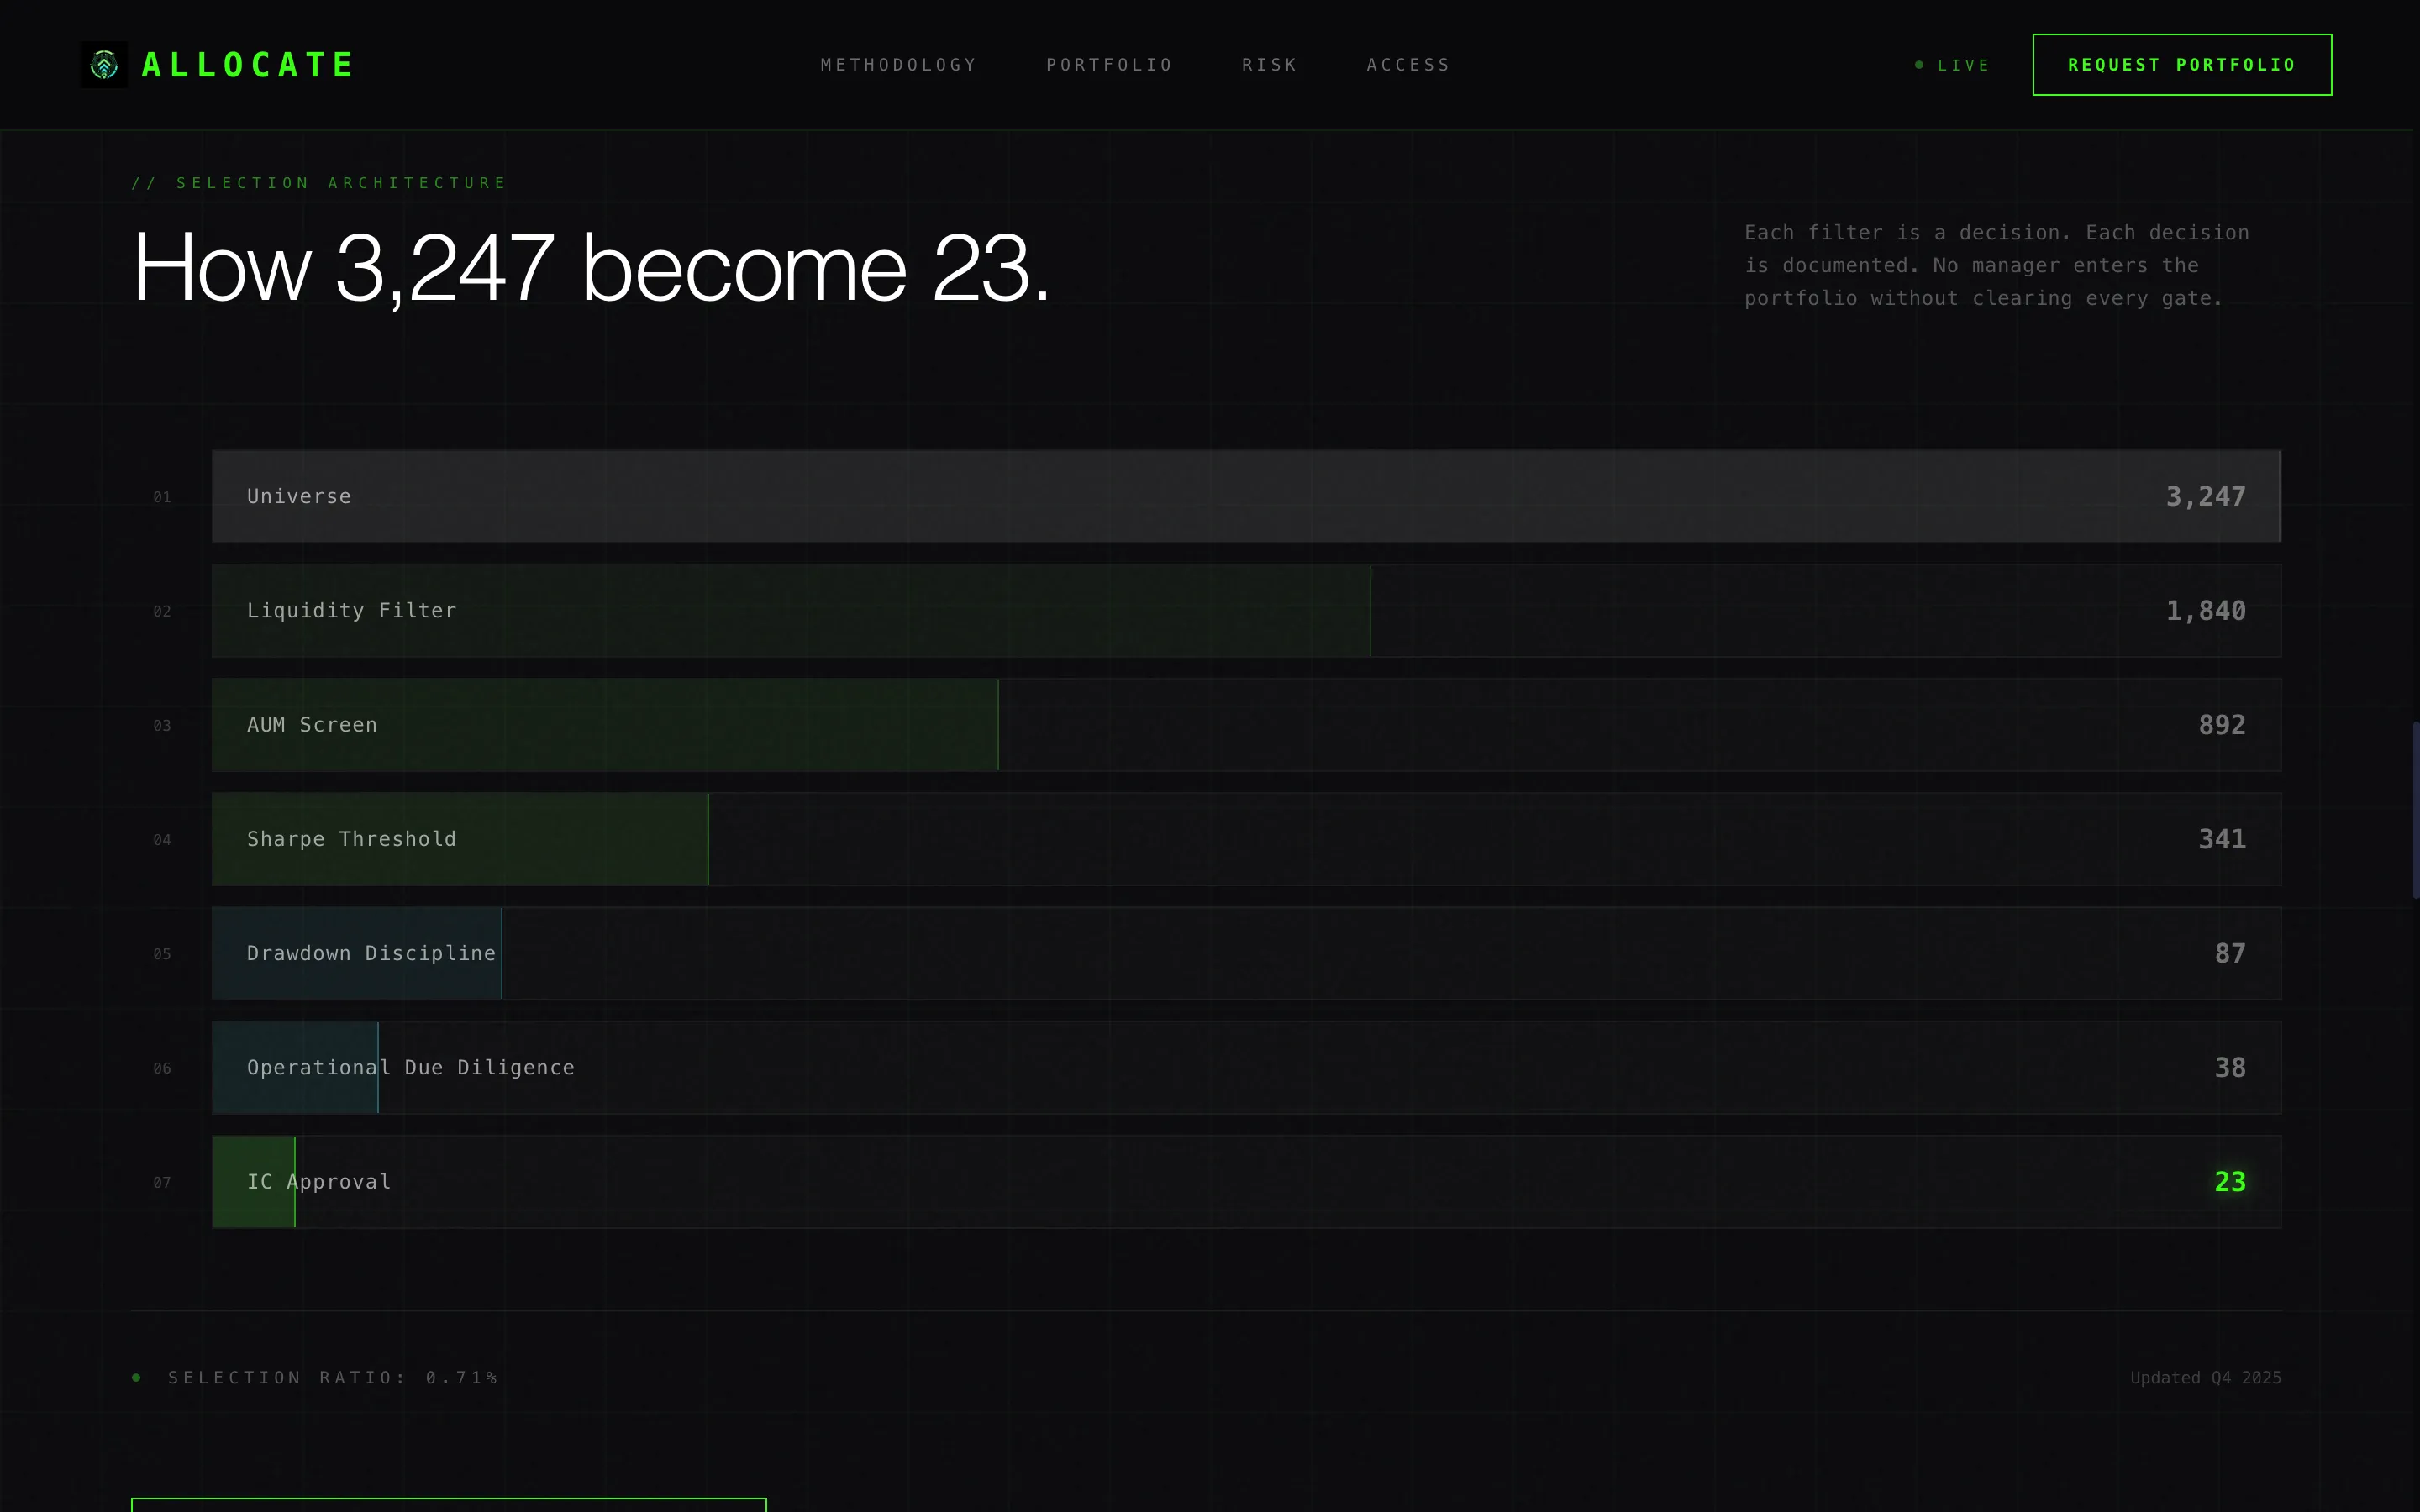Screen dimensions: 2420x1512
Task: Click the IC Approval row
Action: (x=1246, y=1182)
